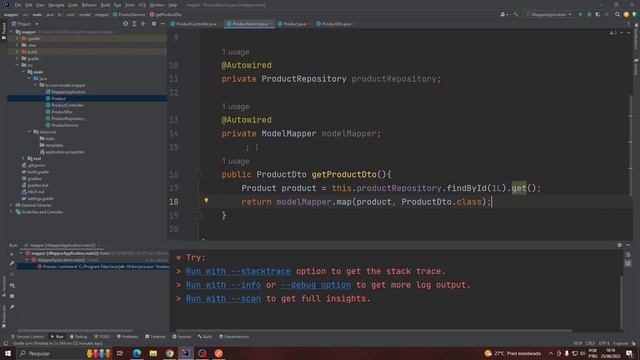Open the MapperApplication run configuration dropdown
Screen dimensions: 640x360
[x=549, y=14]
